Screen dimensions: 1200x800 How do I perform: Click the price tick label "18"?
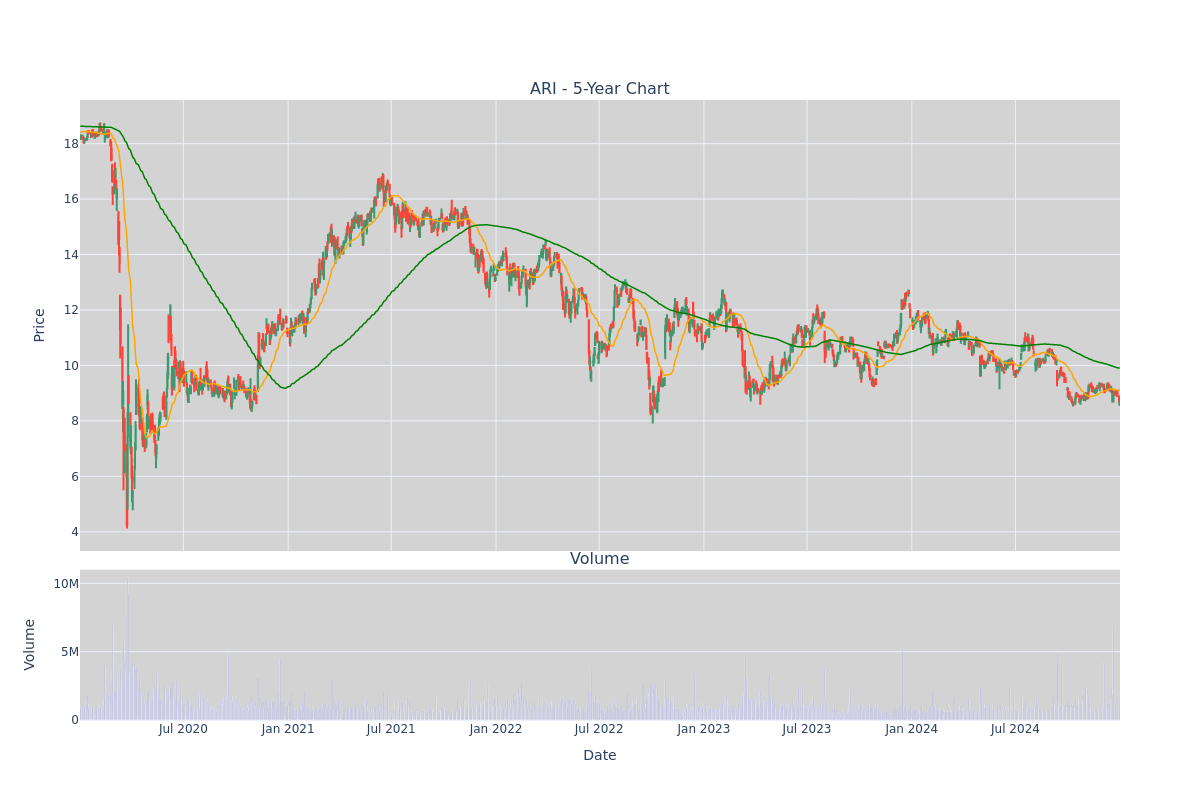pos(71,143)
